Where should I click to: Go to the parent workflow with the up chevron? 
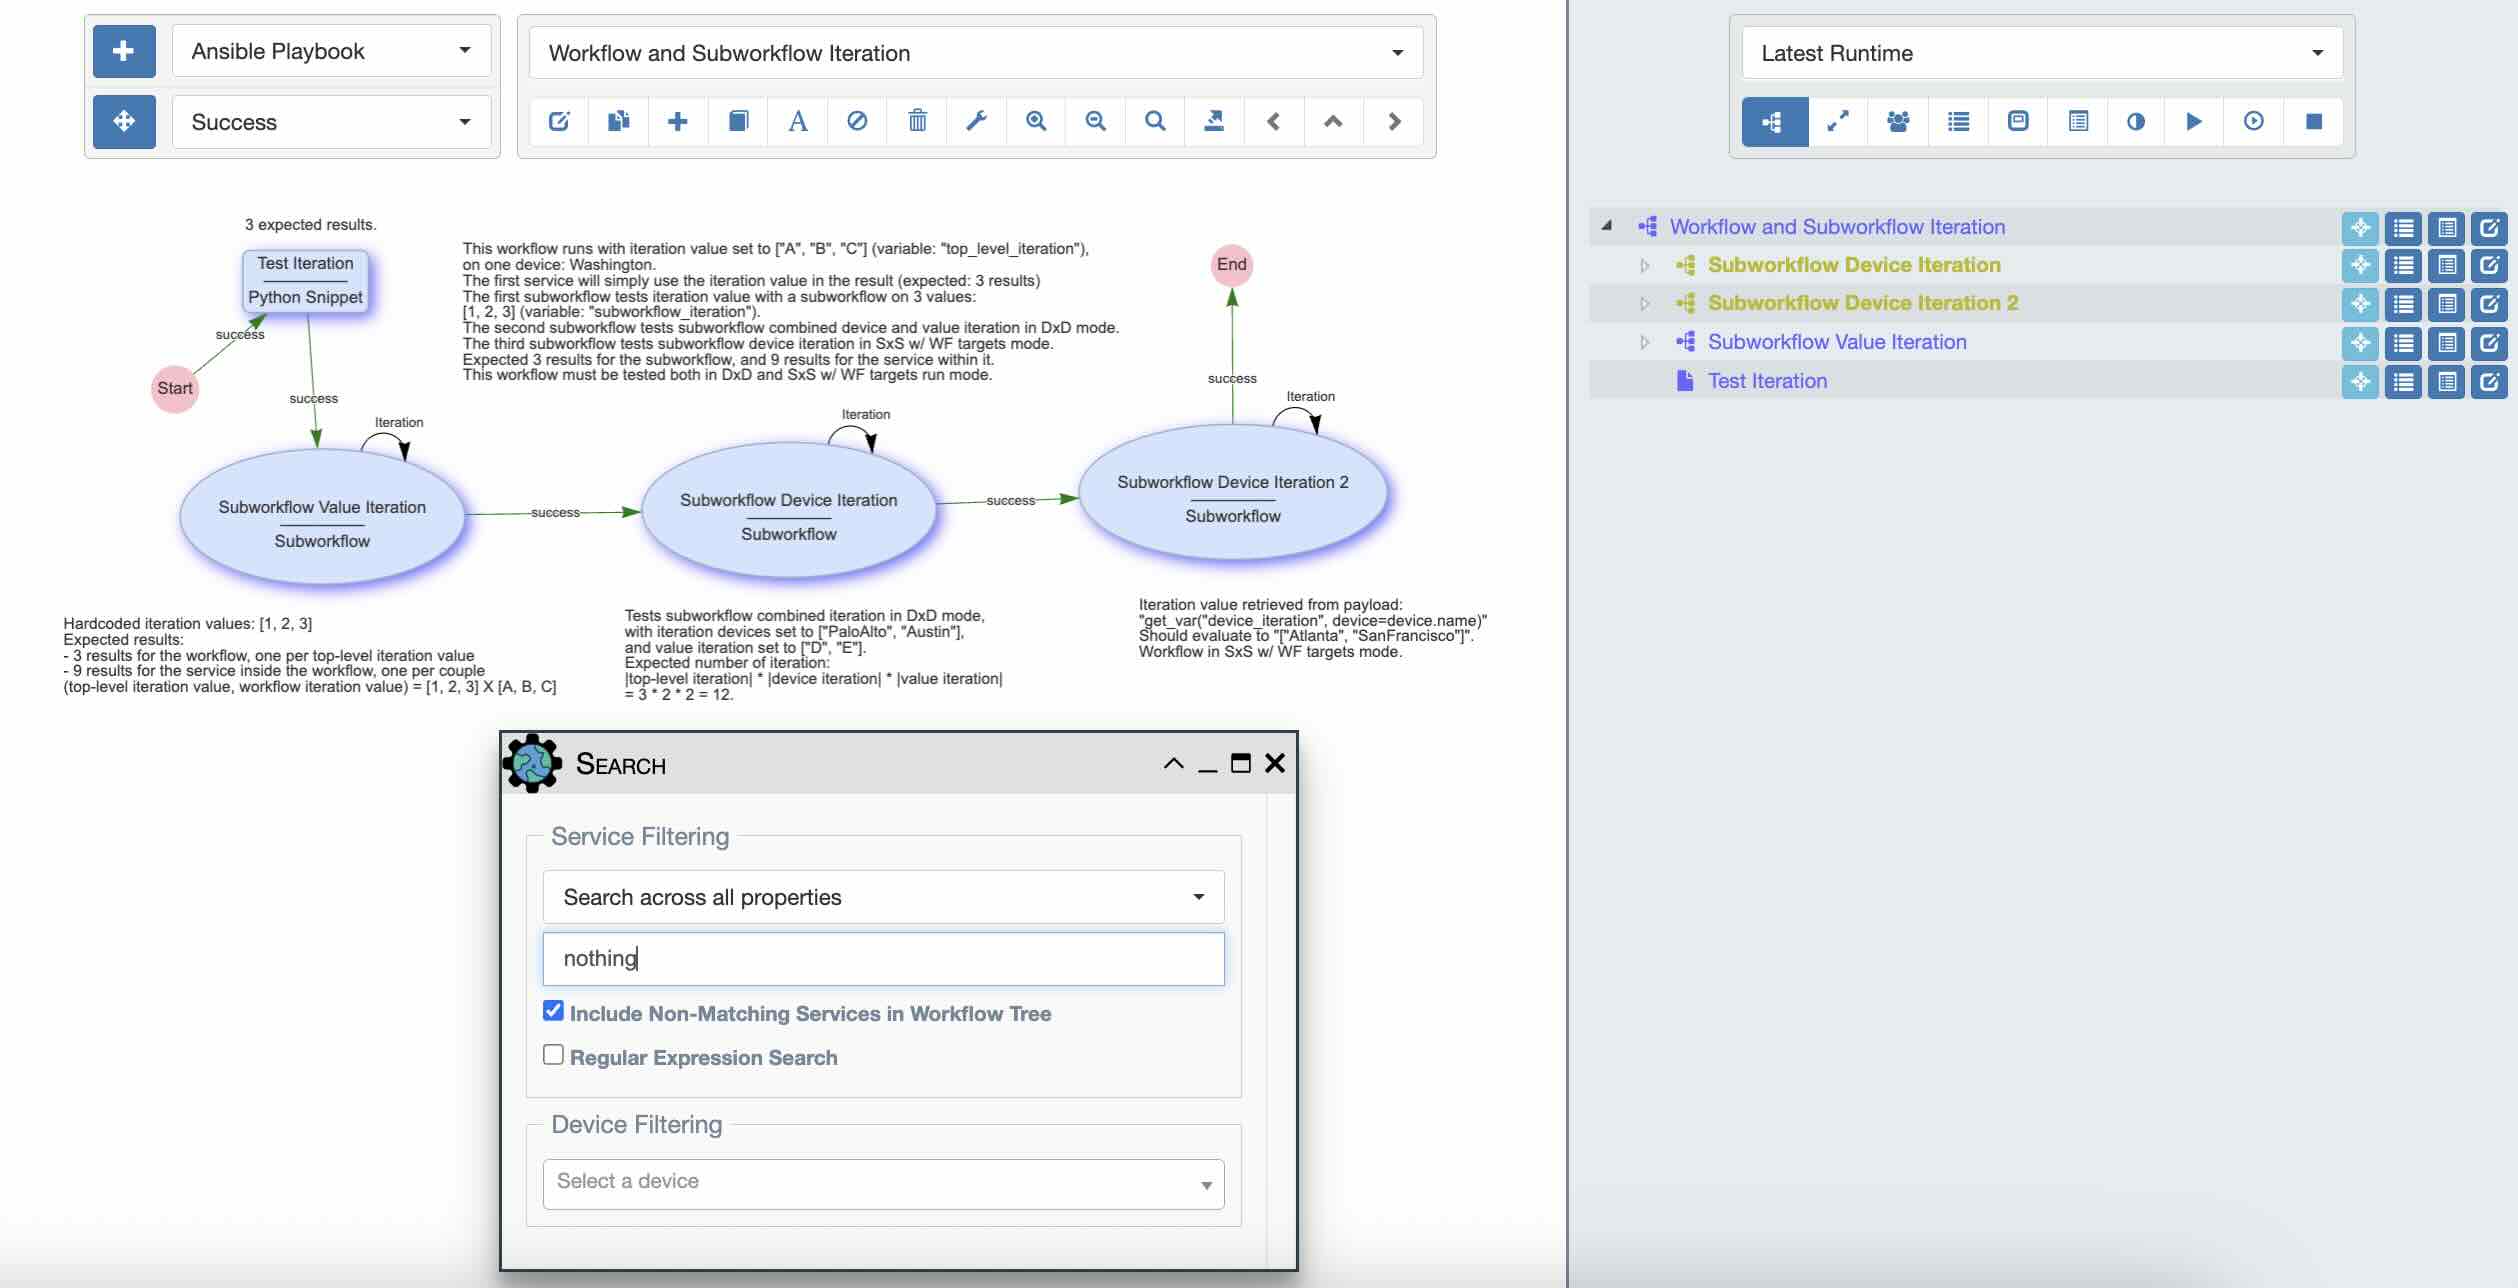click(1333, 122)
